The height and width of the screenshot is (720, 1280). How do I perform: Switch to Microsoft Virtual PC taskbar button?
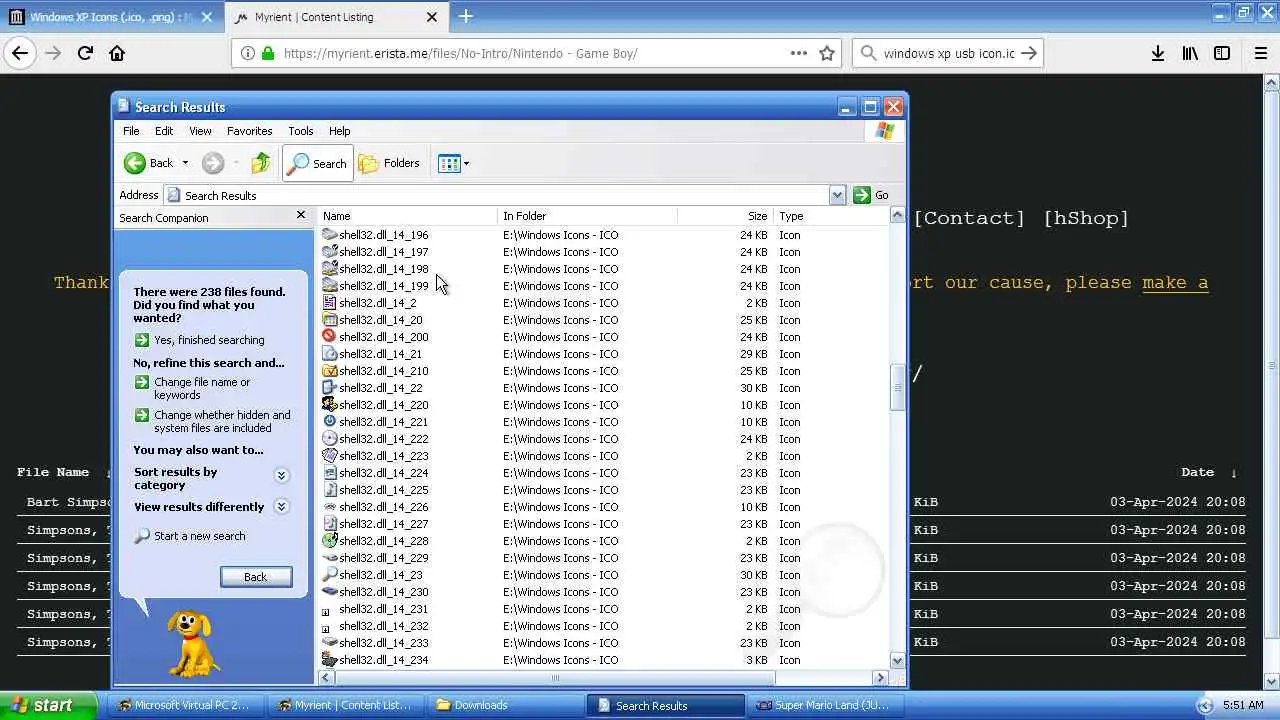[187, 705]
